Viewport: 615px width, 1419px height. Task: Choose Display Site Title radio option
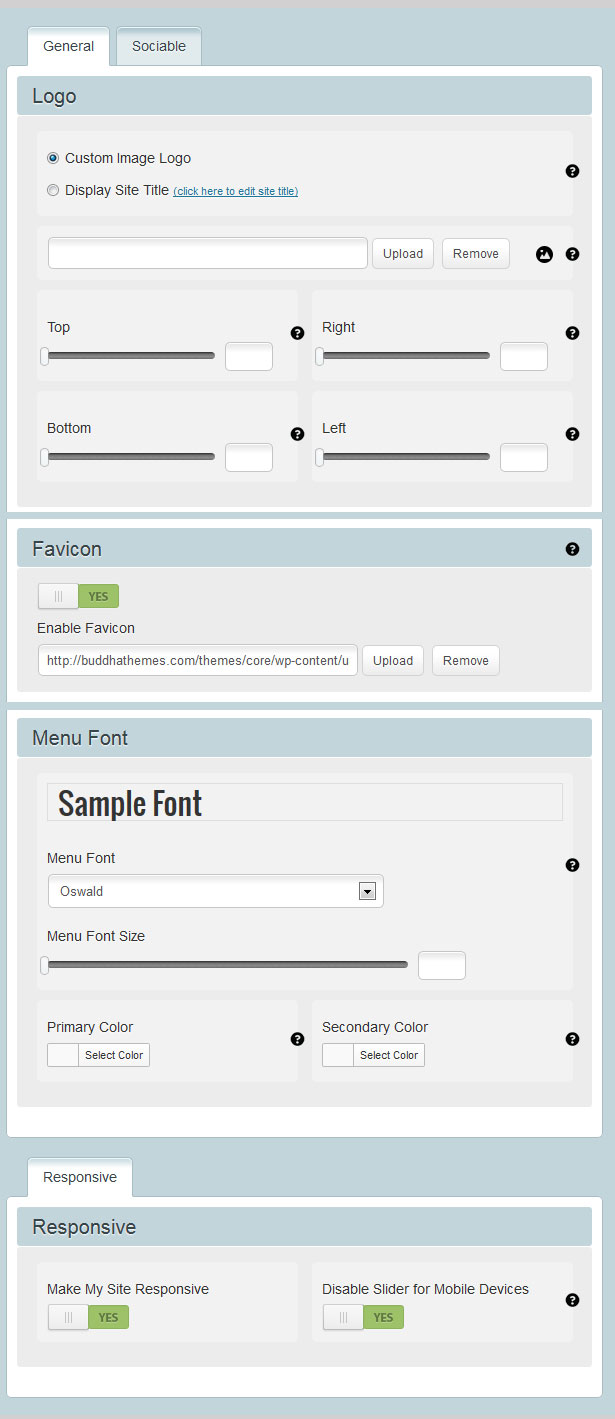click(53, 190)
